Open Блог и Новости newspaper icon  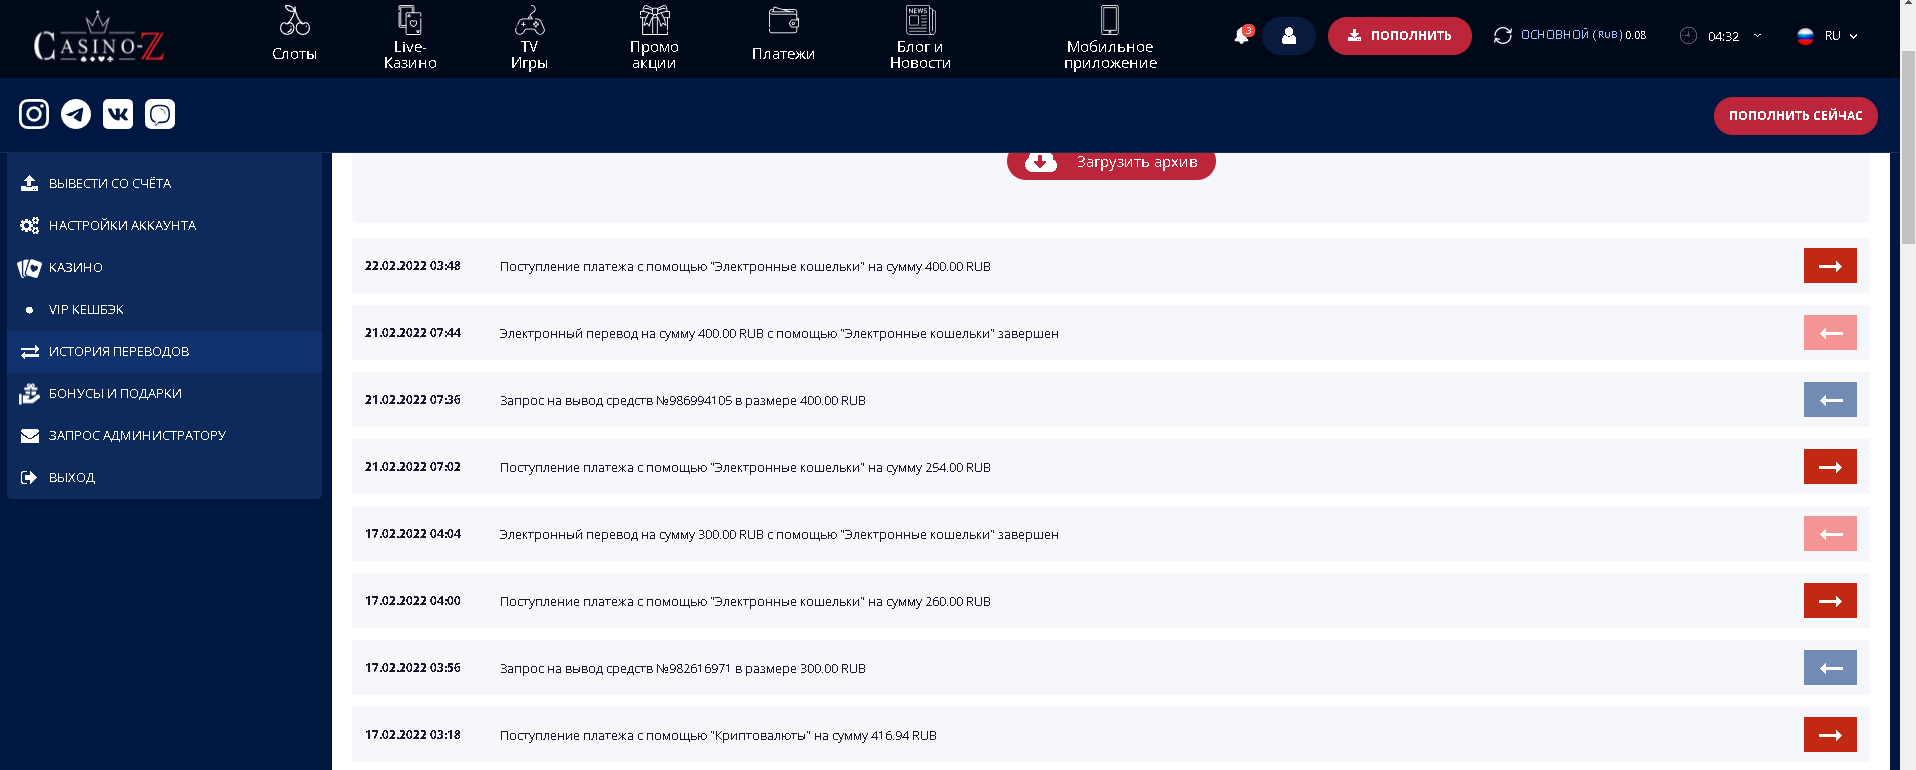[920, 20]
